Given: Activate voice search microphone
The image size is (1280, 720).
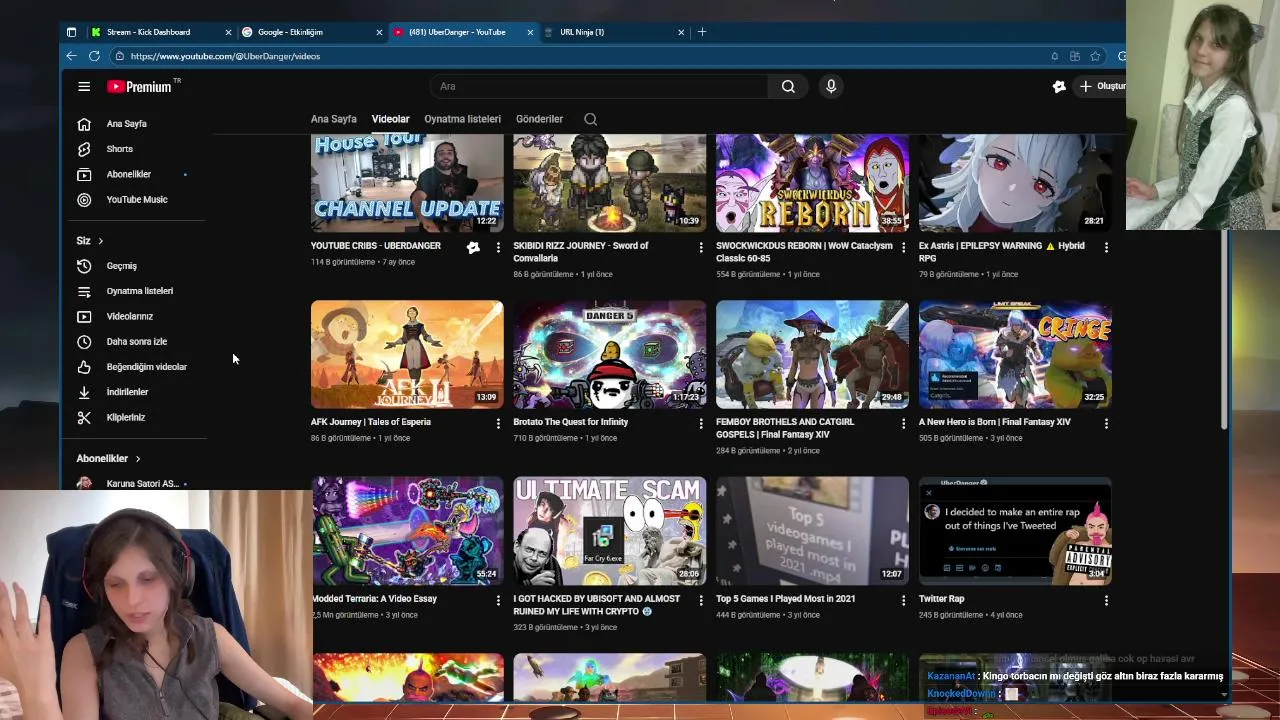Looking at the screenshot, I should click(x=831, y=87).
